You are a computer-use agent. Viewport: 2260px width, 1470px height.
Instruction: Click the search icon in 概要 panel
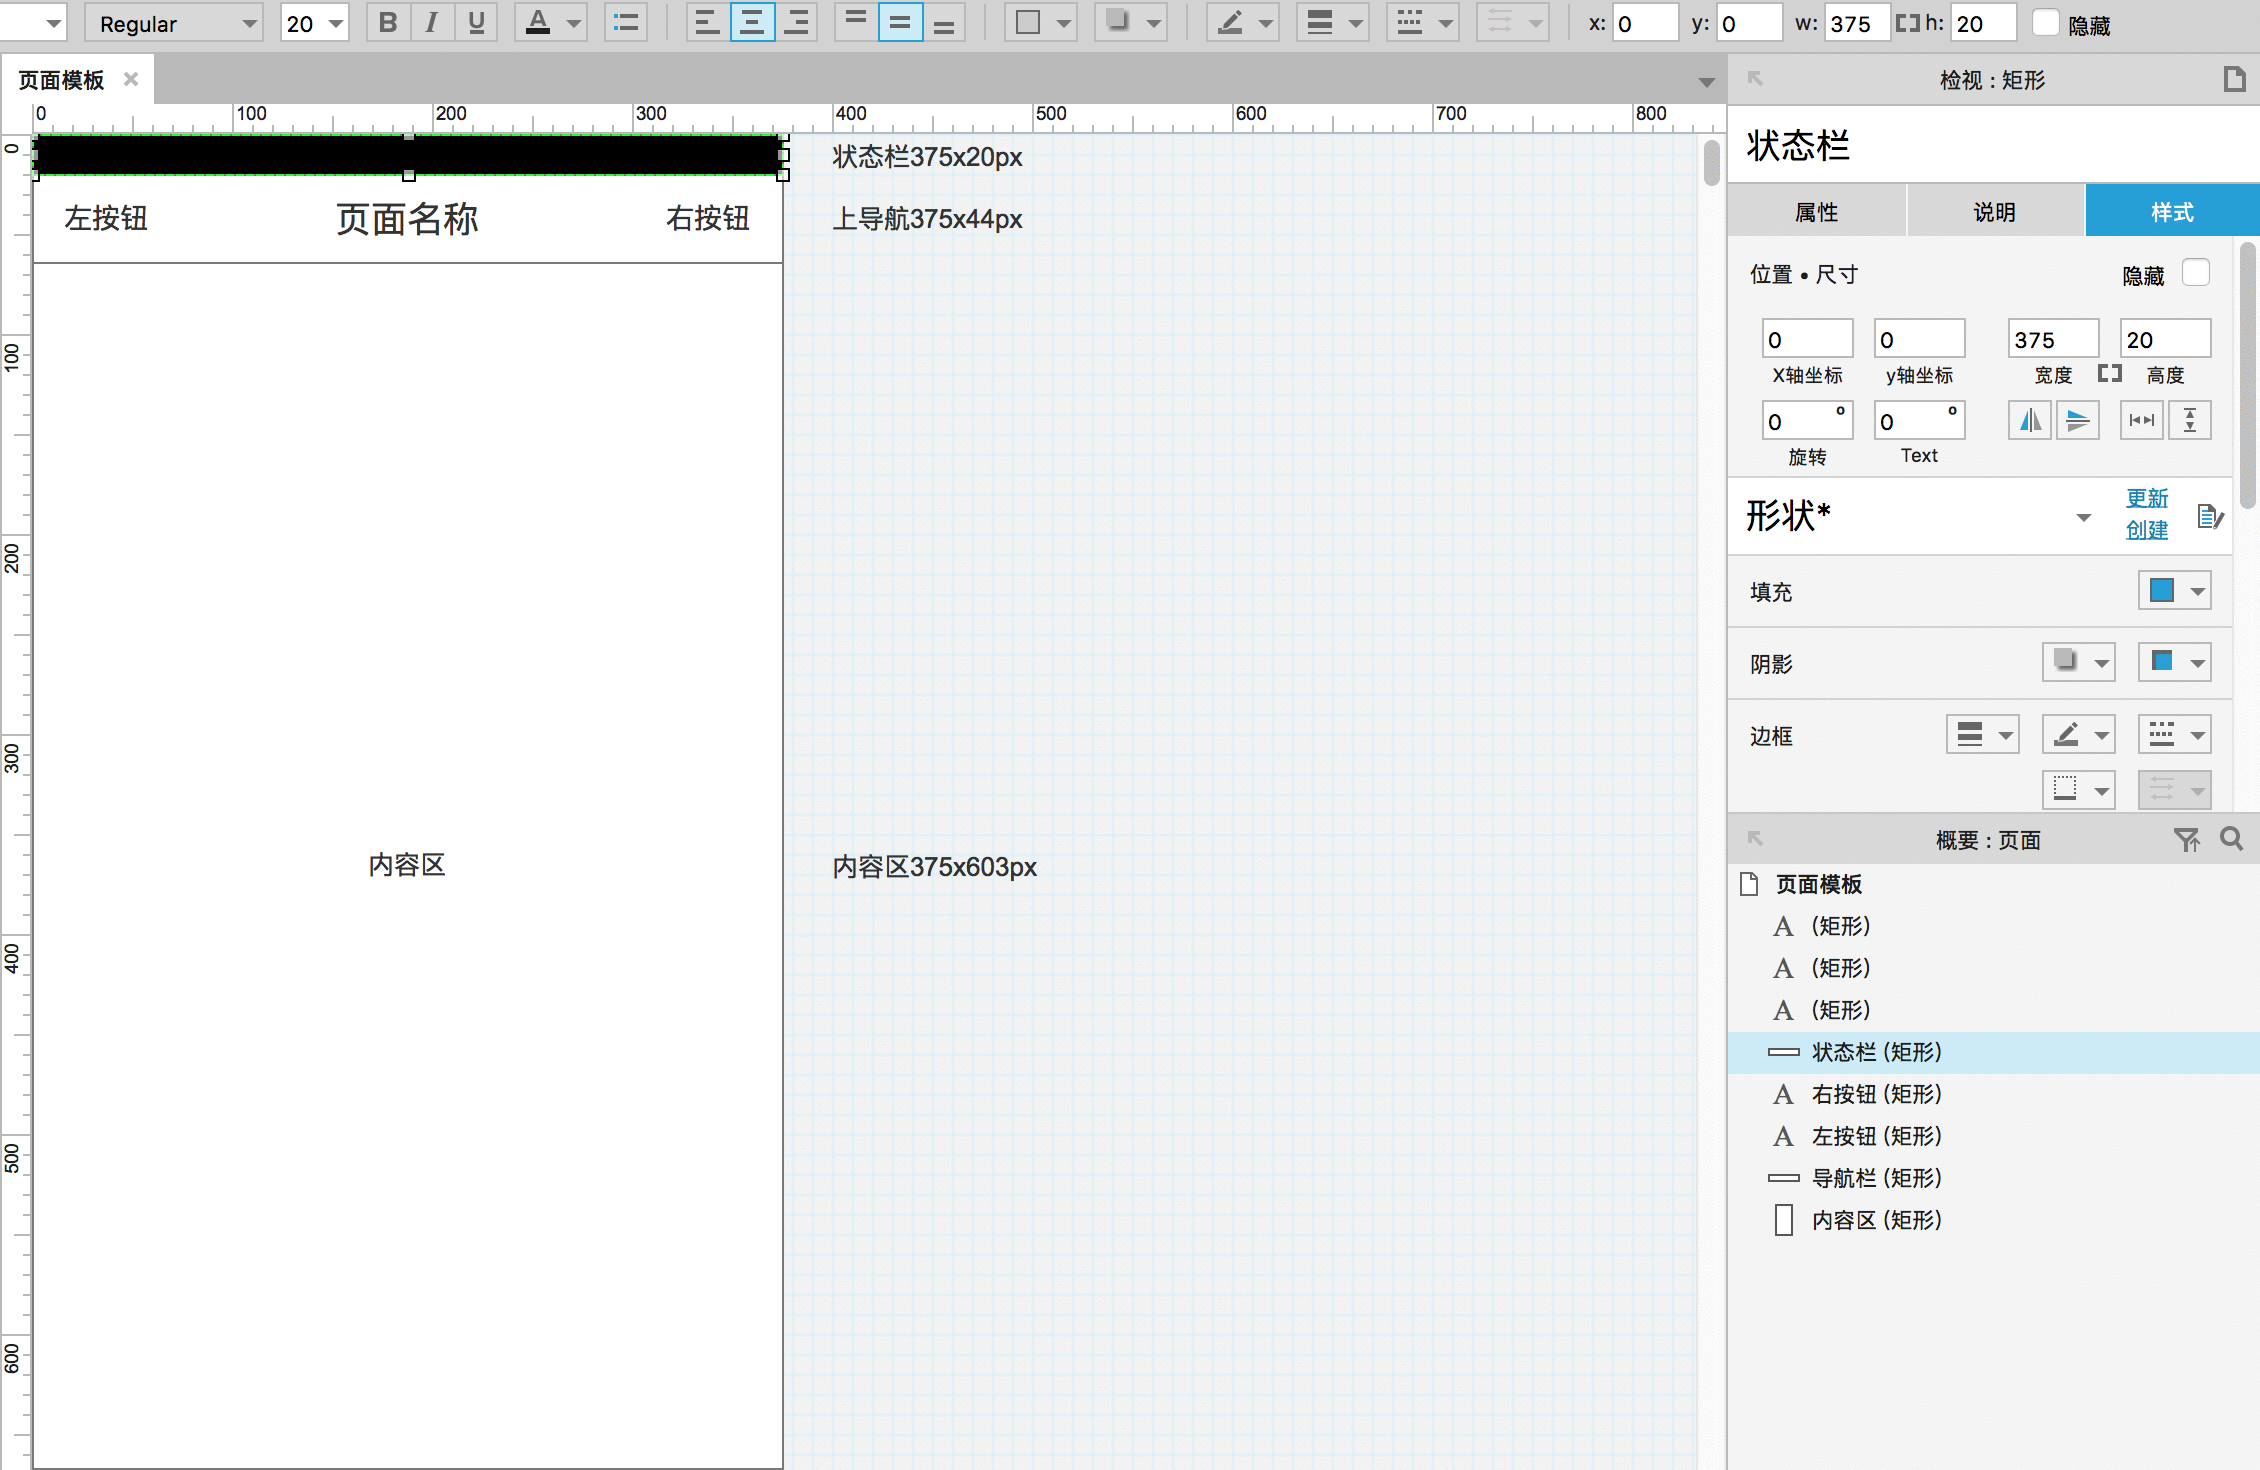click(x=2231, y=839)
